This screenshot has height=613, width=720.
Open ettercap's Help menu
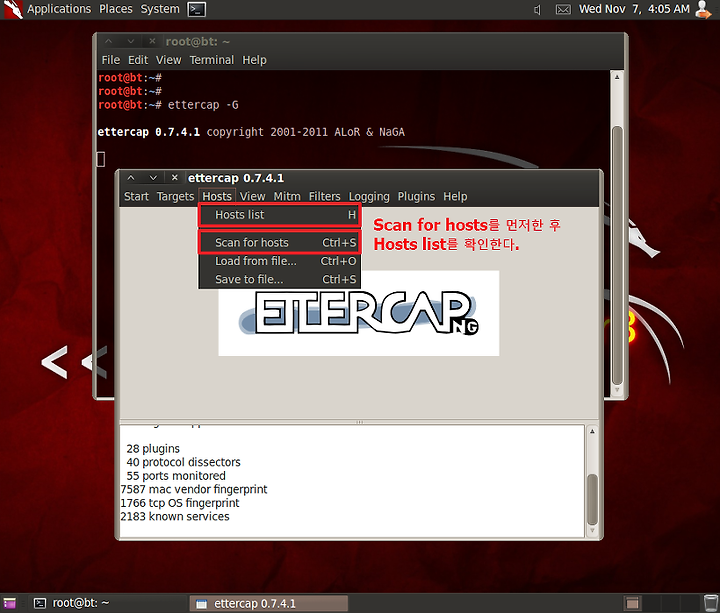tap(455, 197)
